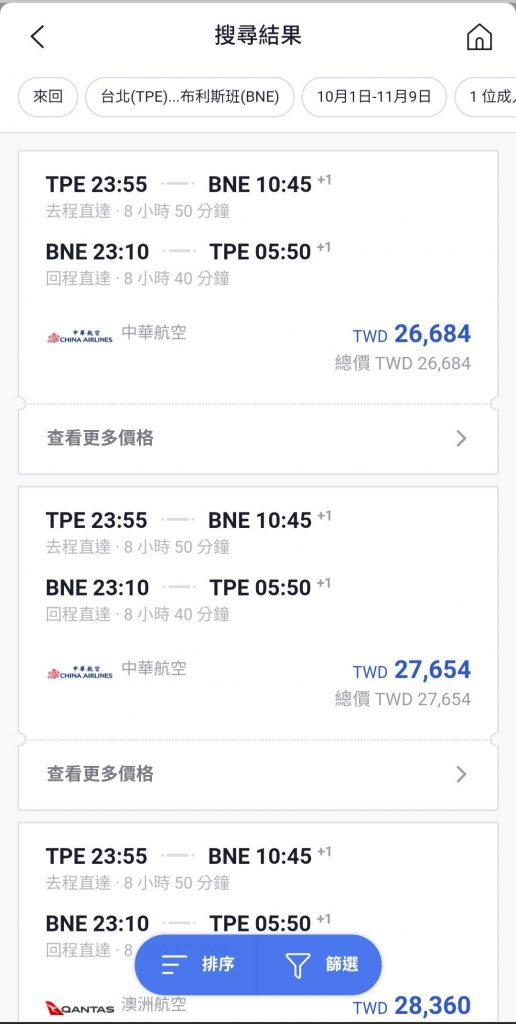Tap second 查看更多價格 text
This screenshot has width=516, height=1024.
(100, 774)
